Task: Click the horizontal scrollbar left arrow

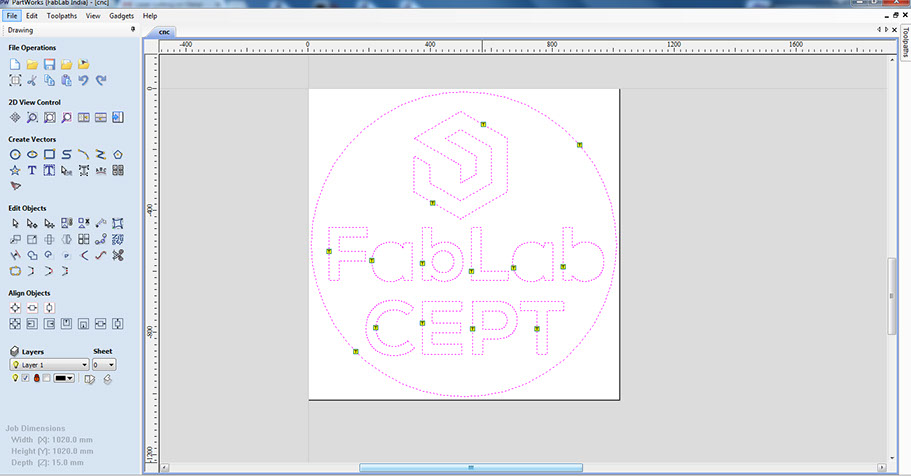Action: (x=164, y=467)
